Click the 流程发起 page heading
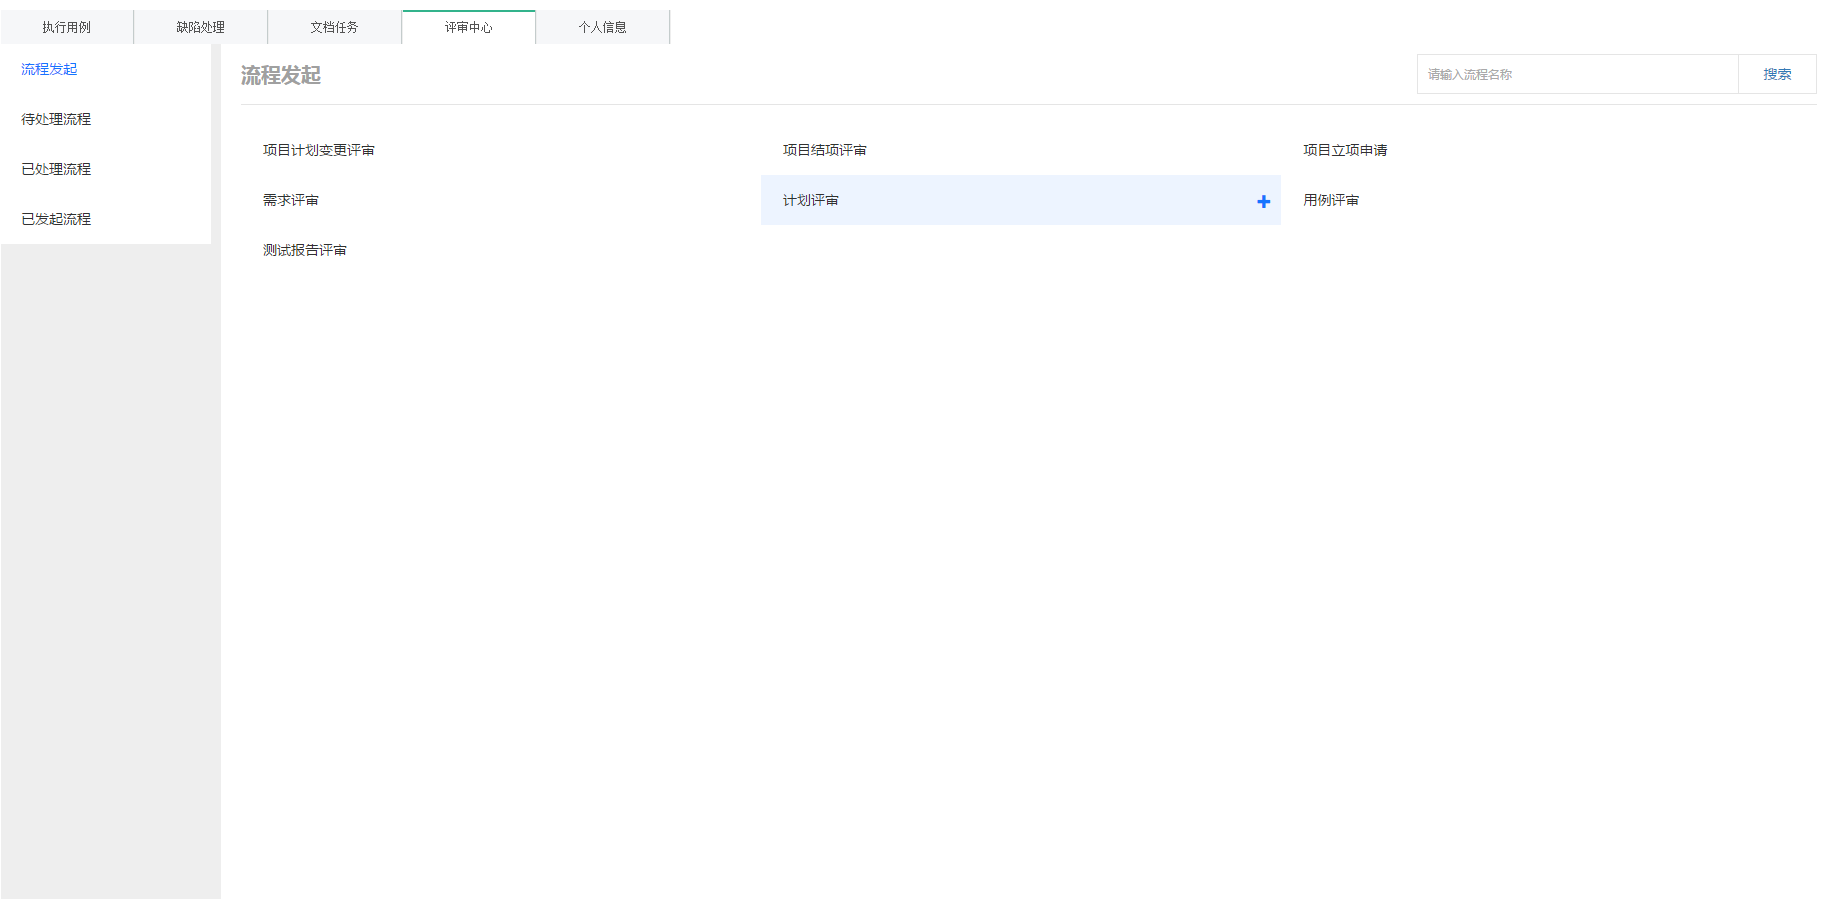Image resolution: width=1841 pixels, height=899 pixels. click(x=280, y=75)
